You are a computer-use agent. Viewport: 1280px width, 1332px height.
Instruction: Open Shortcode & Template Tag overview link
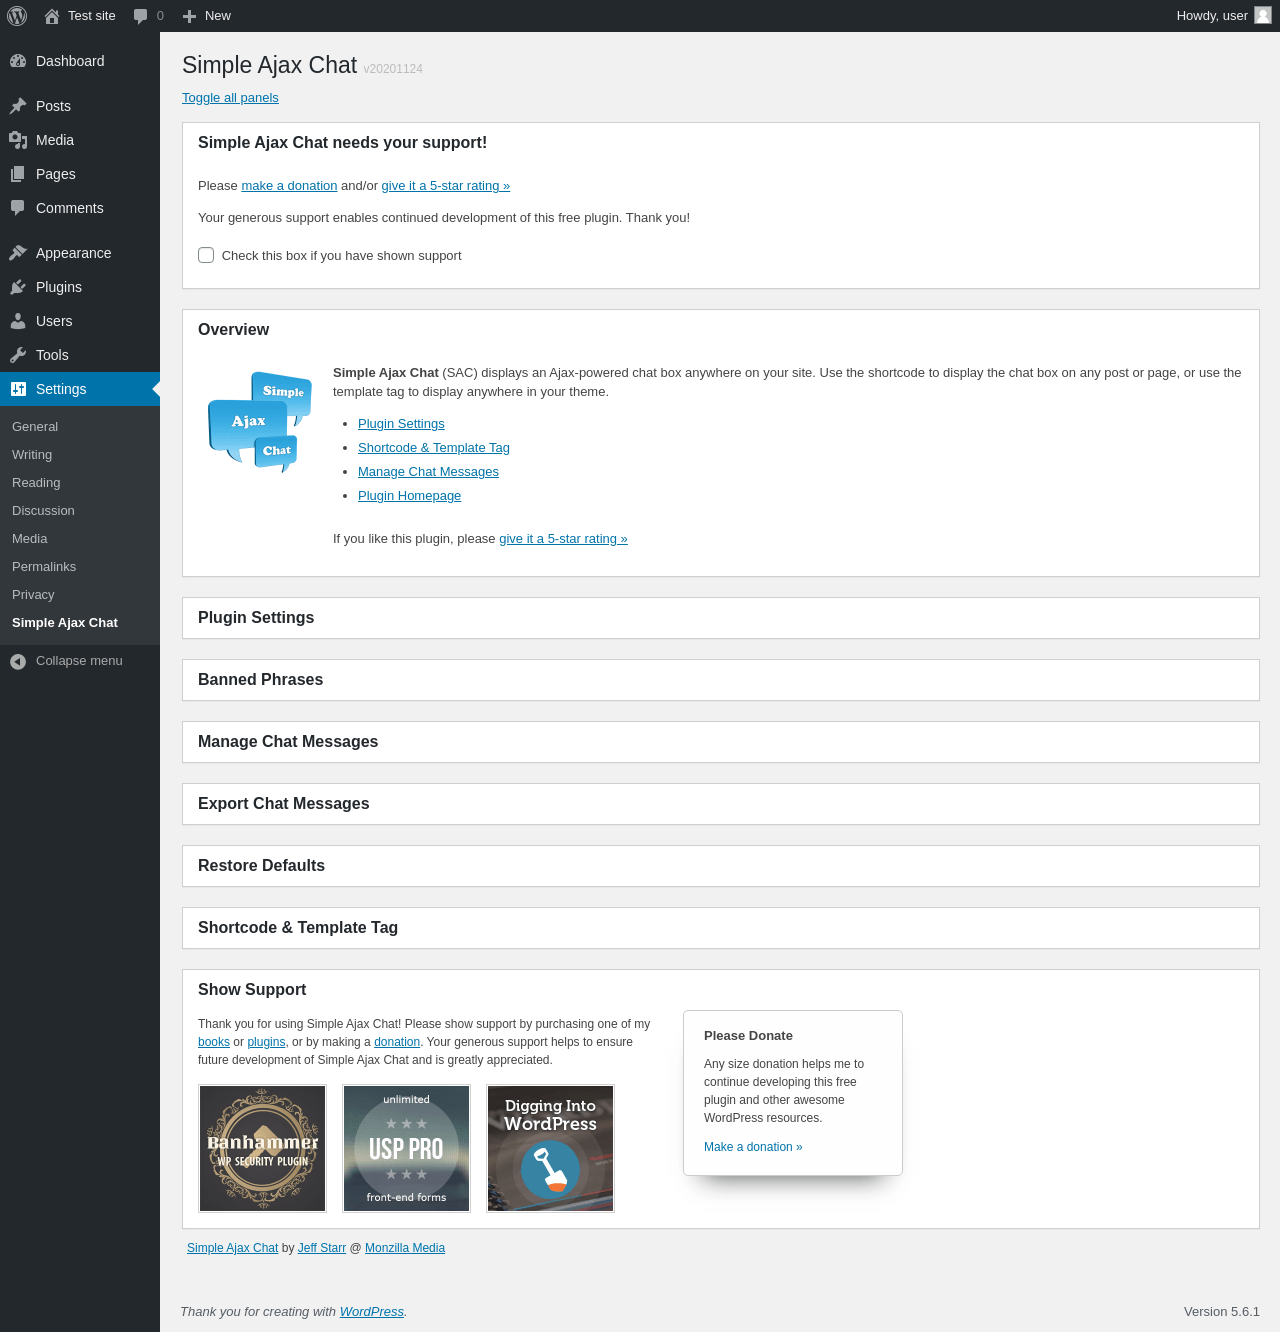[x=434, y=447]
